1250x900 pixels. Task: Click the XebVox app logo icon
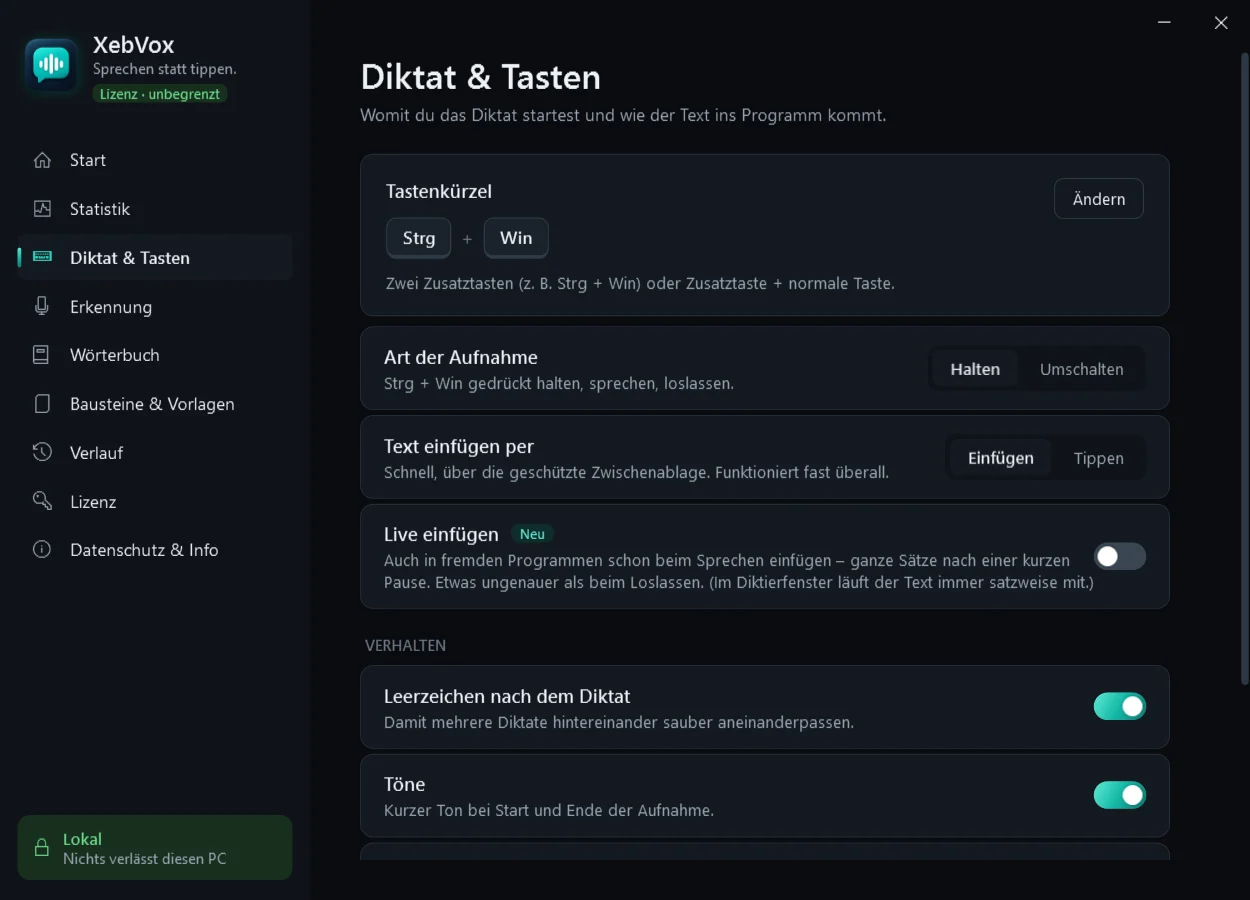51,66
